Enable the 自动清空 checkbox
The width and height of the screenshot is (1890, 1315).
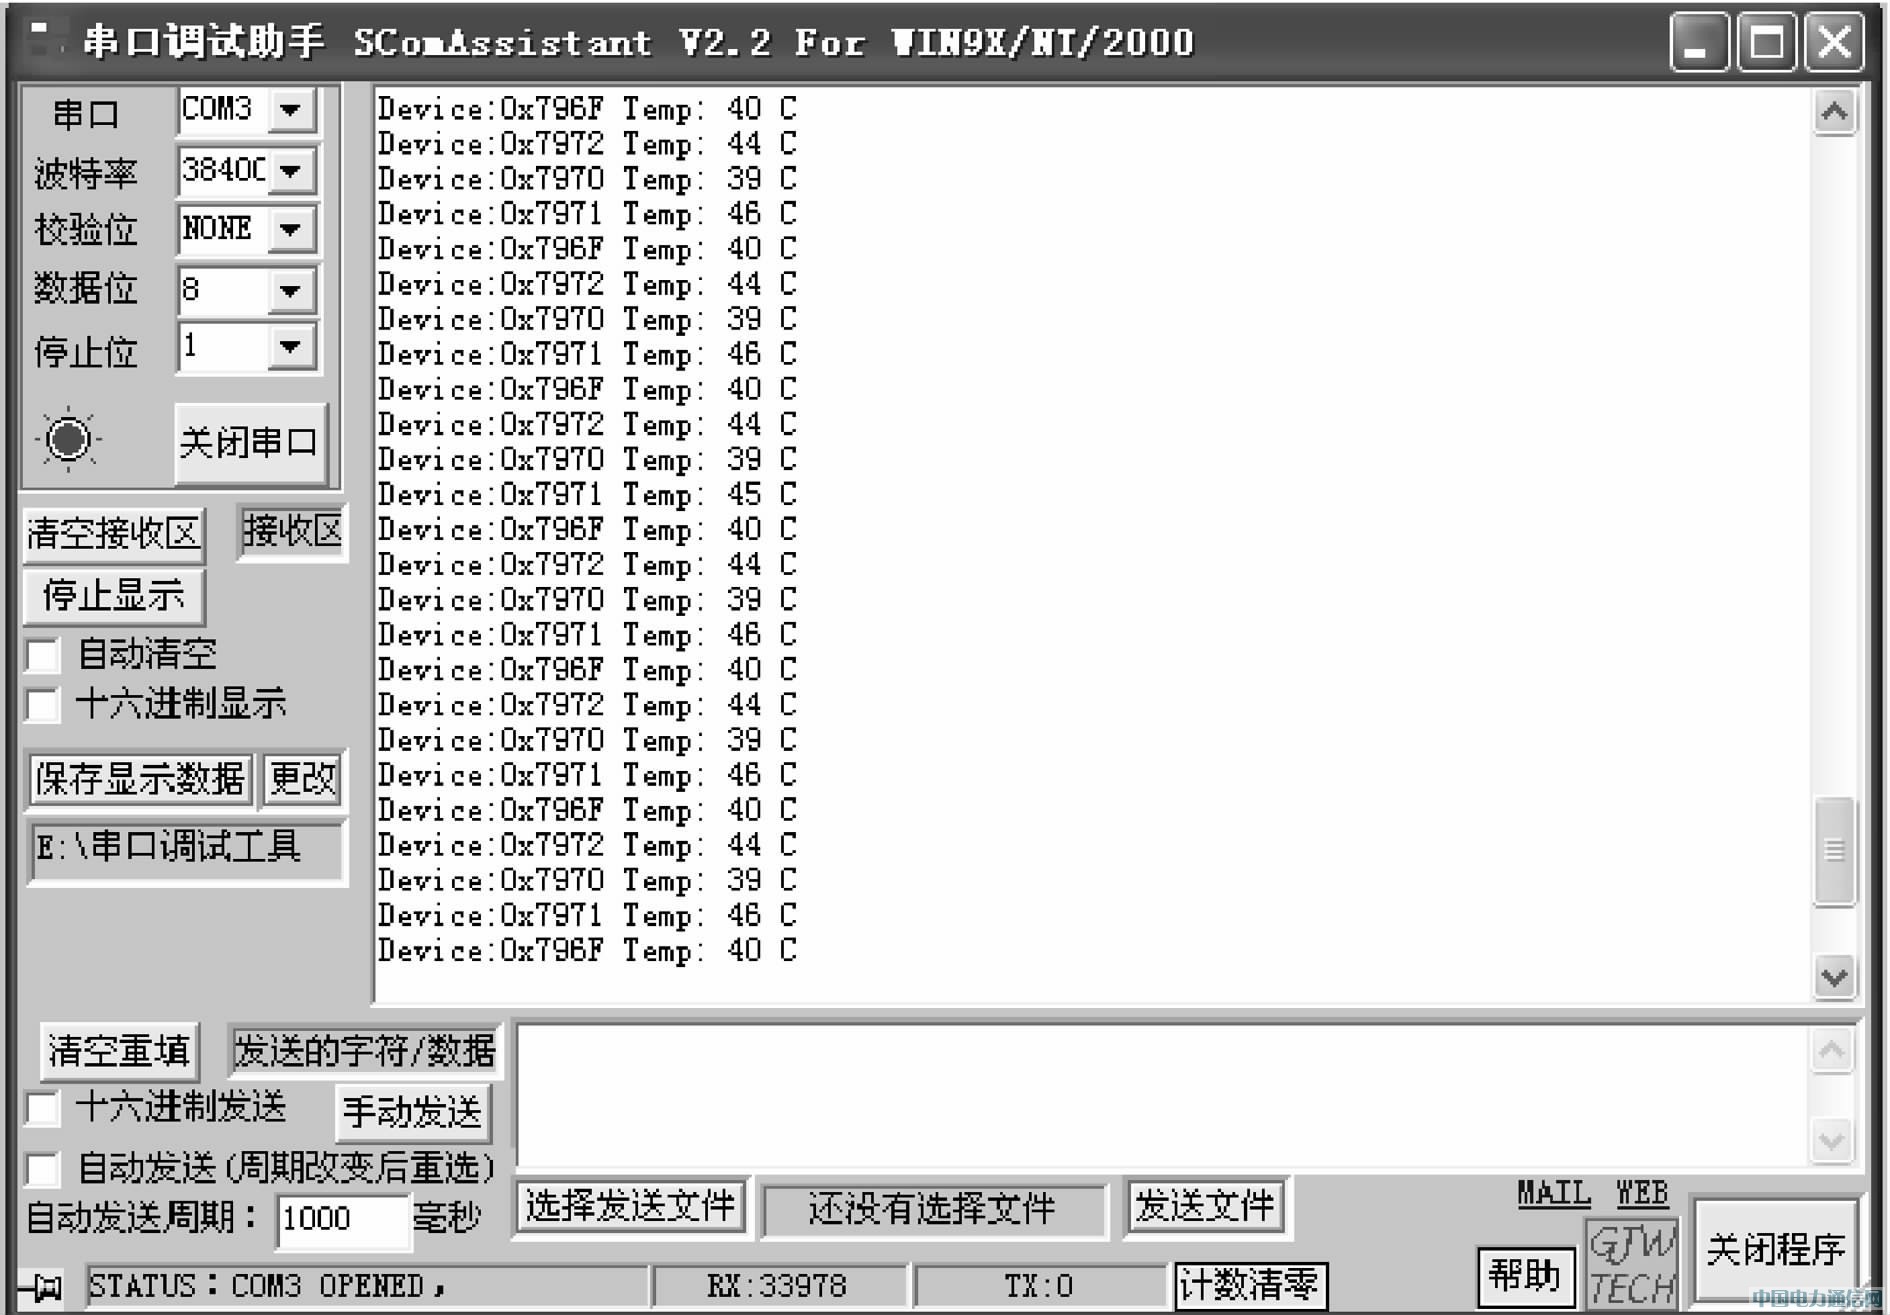(43, 656)
